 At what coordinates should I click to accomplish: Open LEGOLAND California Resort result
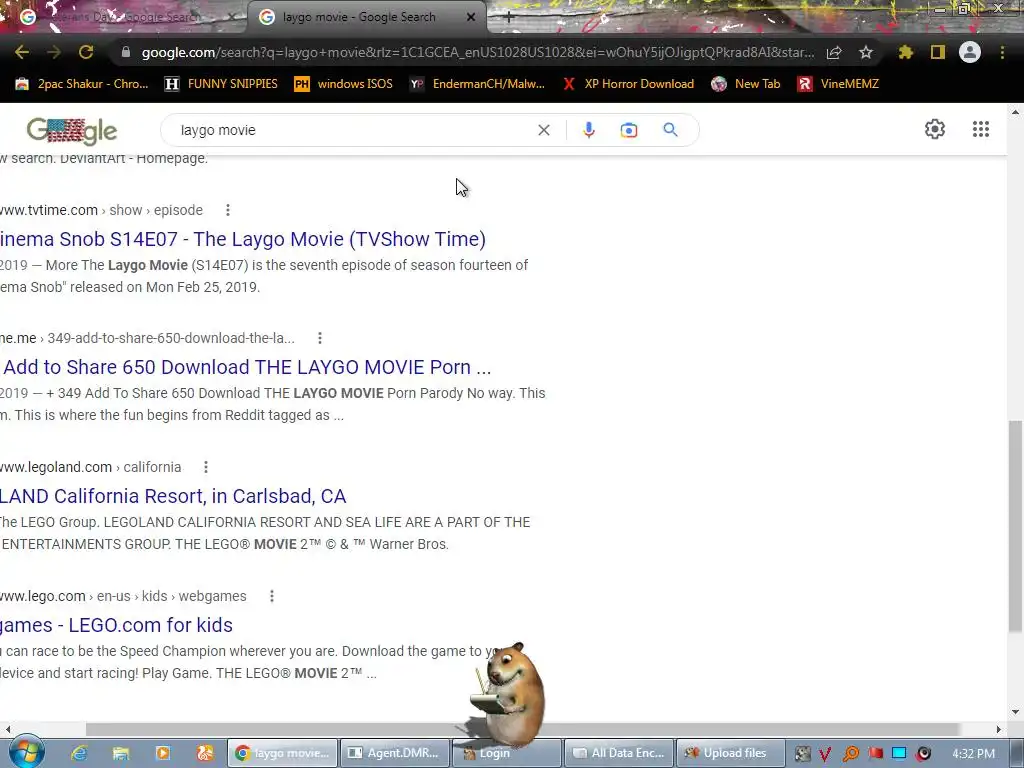[x=173, y=496]
